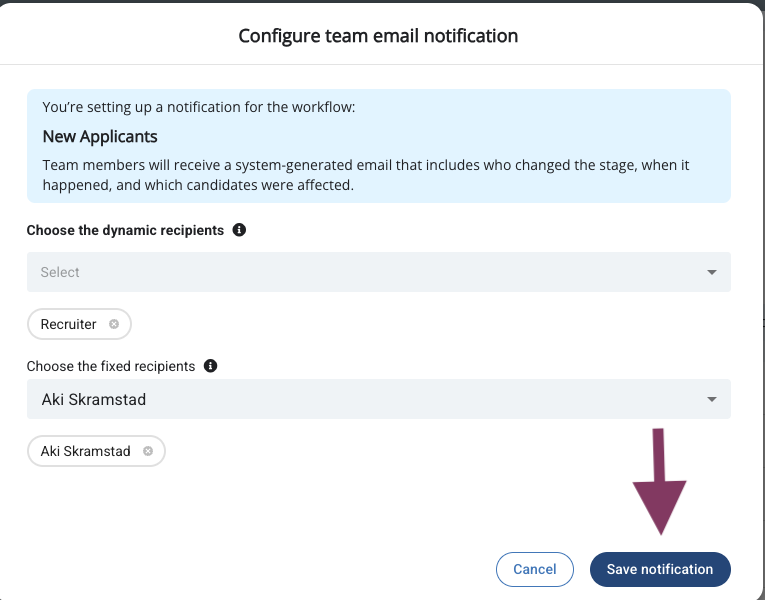Viewport: 765px width, 600px height.
Task: Click the Configure team email notification title
Action: 378,36
